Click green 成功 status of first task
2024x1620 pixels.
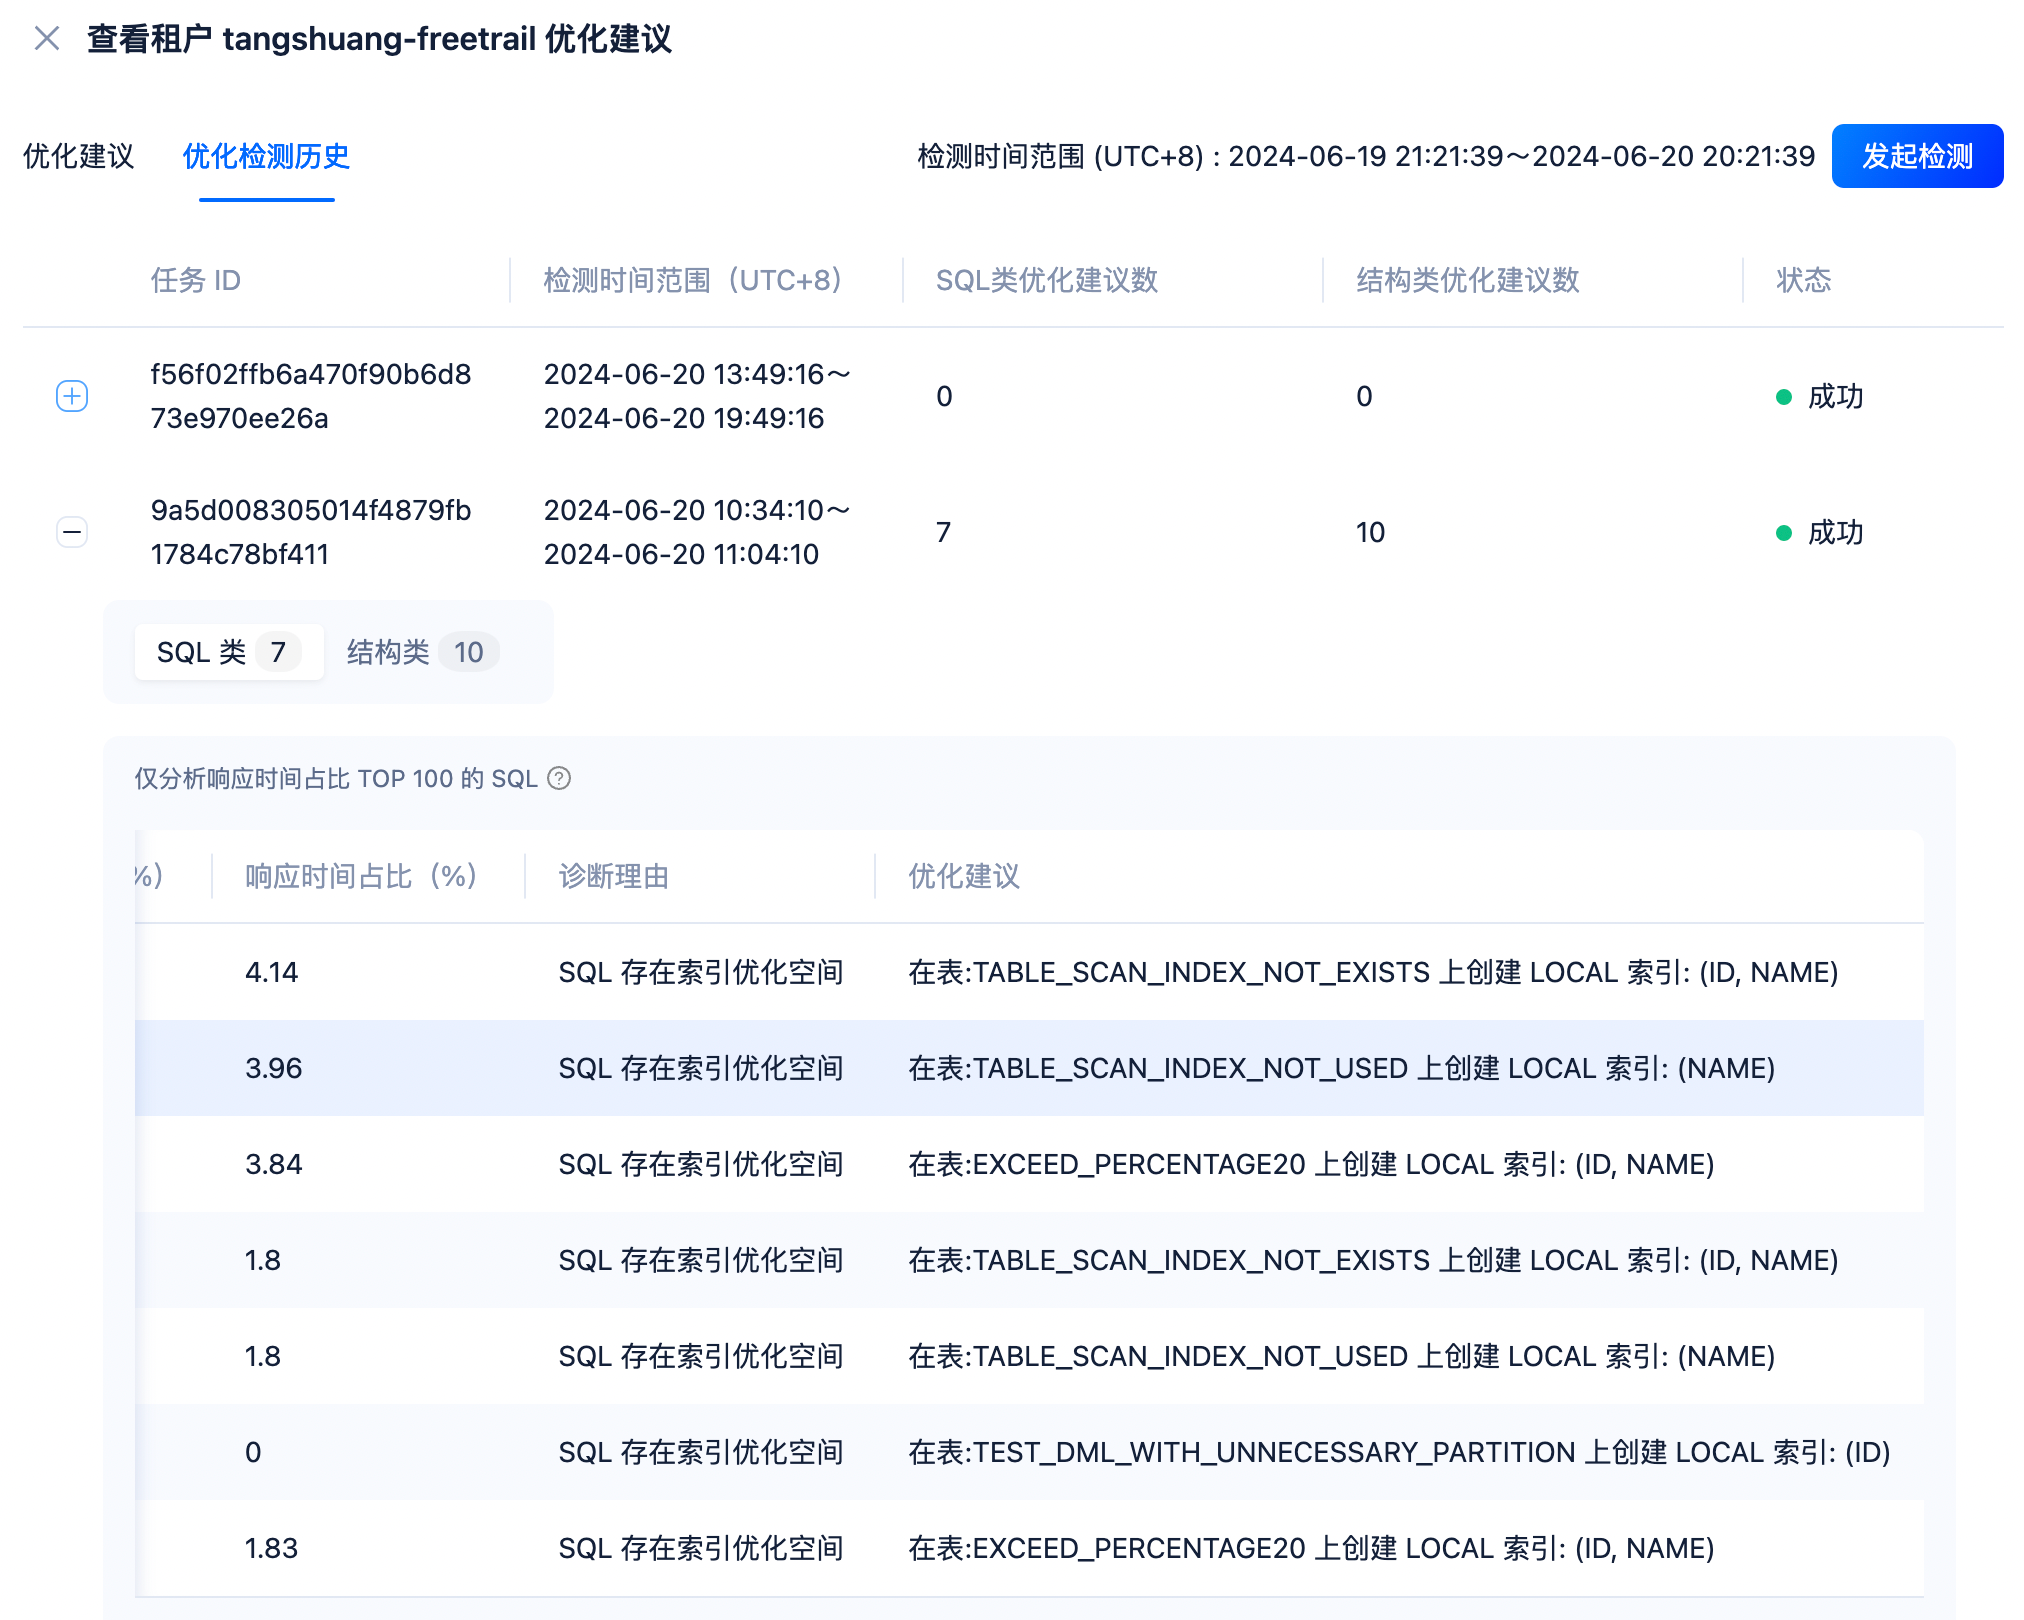[1834, 396]
